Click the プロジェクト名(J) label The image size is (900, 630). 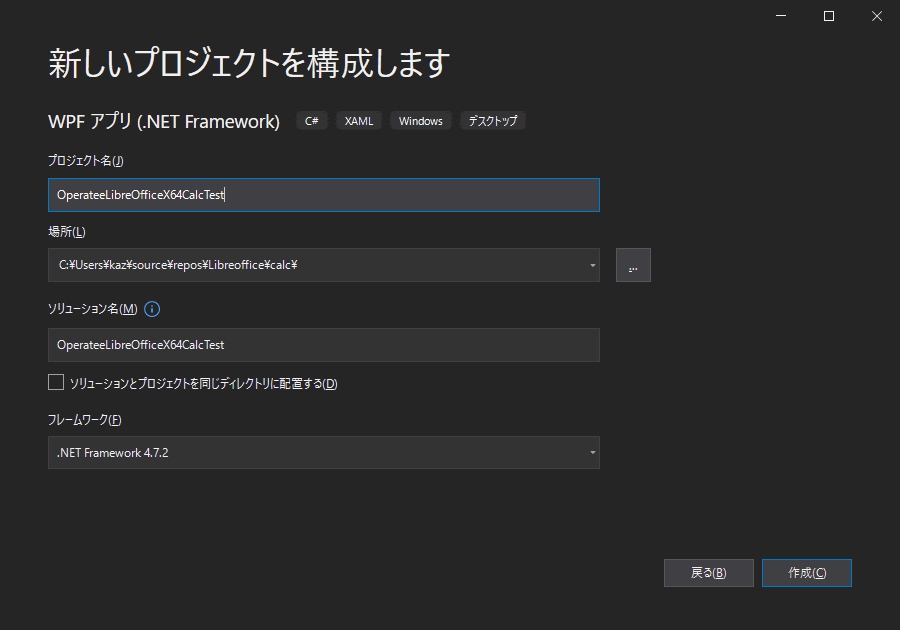pyautogui.click(x=86, y=161)
